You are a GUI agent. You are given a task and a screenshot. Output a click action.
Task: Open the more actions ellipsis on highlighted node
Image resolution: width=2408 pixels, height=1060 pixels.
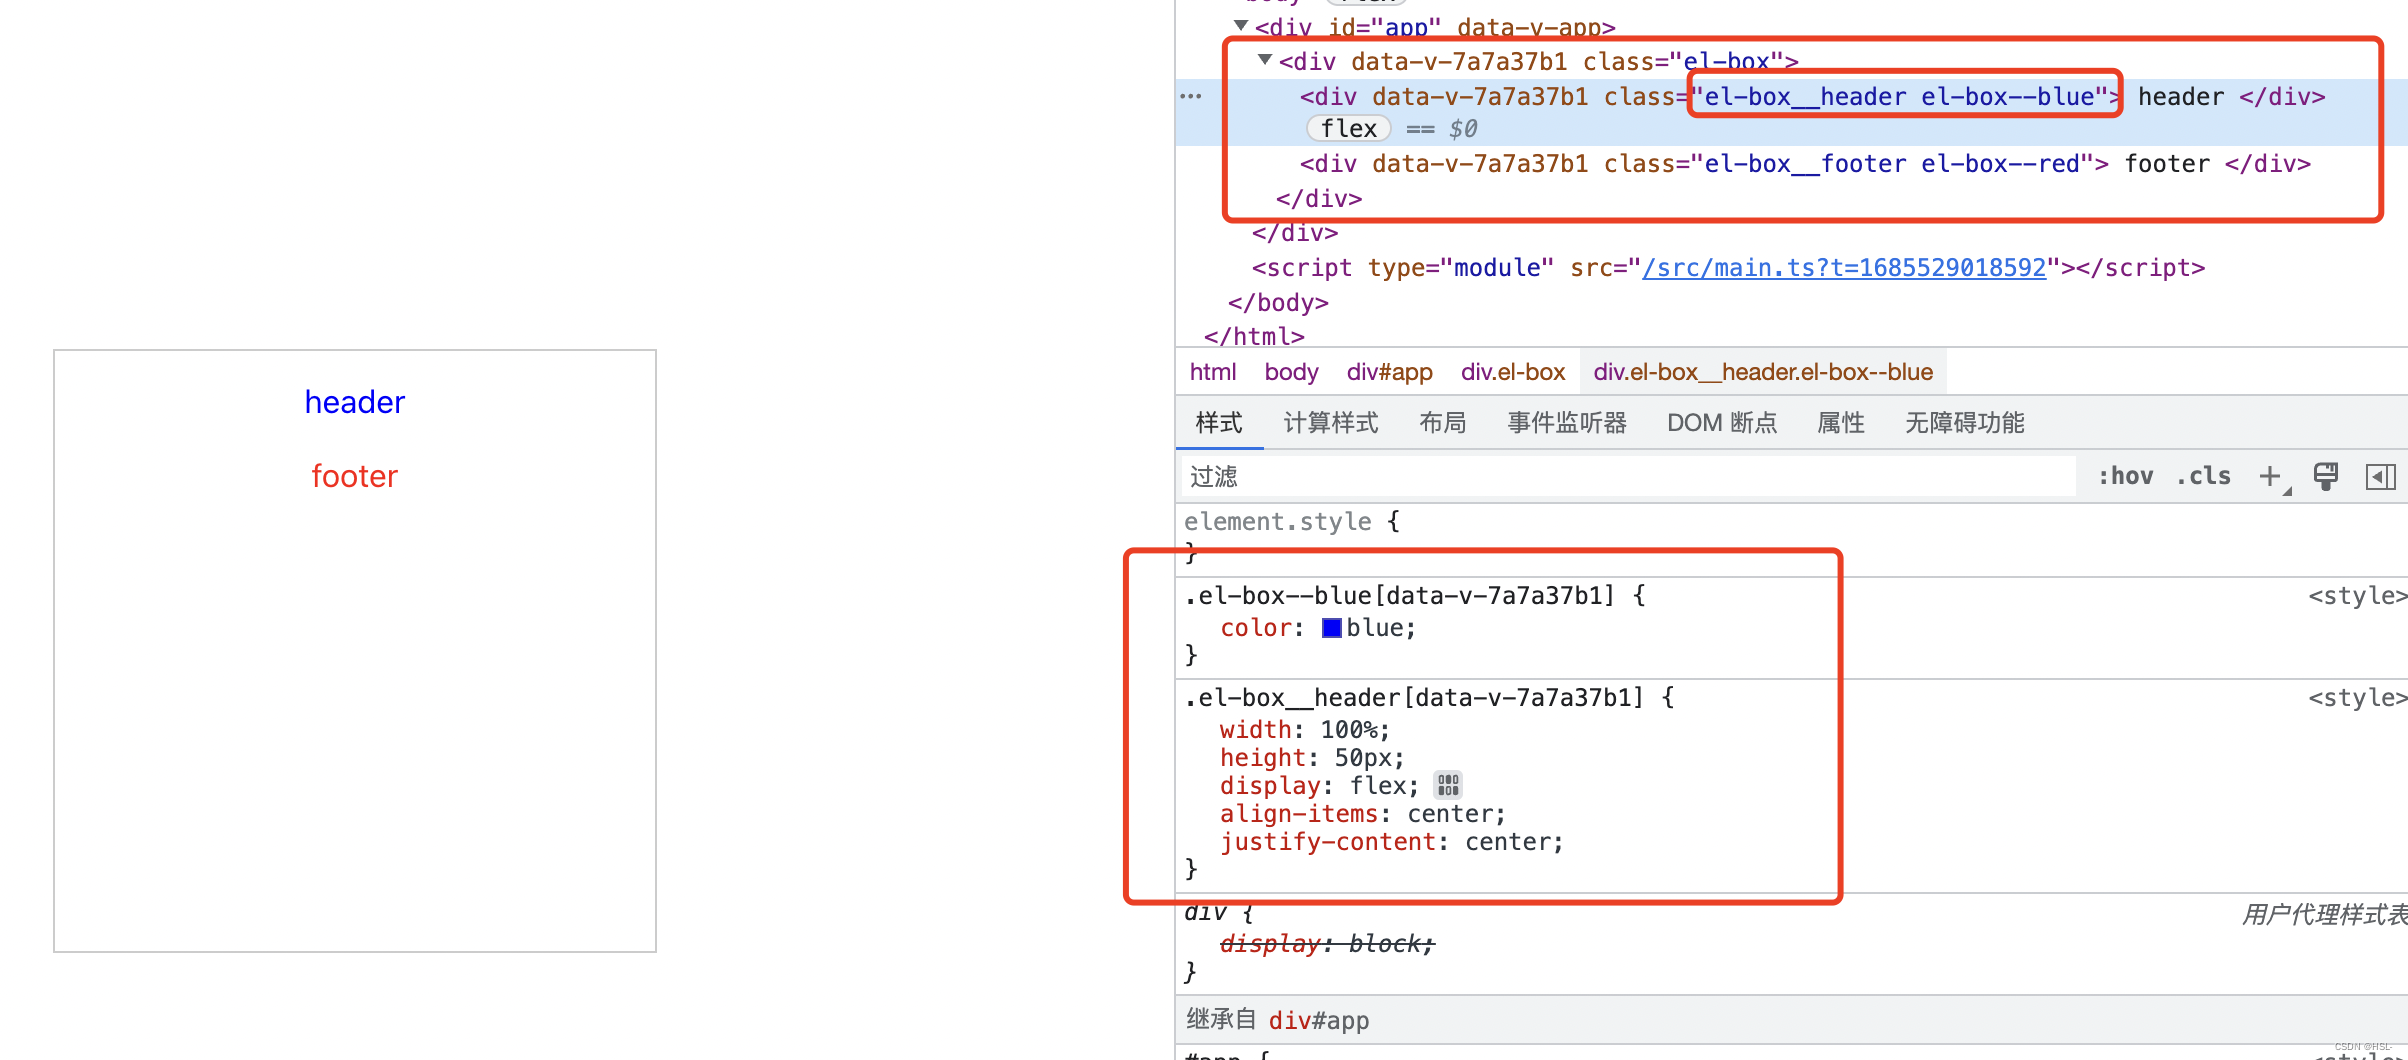(x=1190, y=96)
